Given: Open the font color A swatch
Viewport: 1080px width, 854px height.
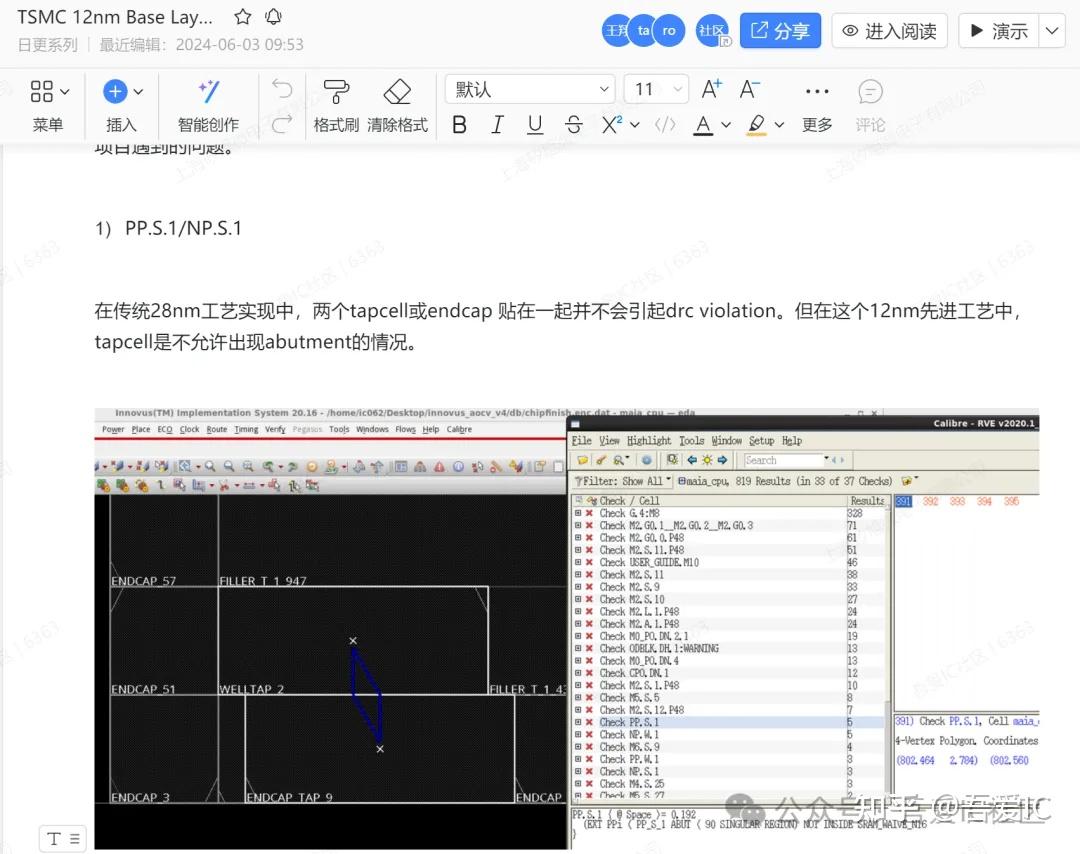Looking at the screenshot, I should (x=705, y=124).
